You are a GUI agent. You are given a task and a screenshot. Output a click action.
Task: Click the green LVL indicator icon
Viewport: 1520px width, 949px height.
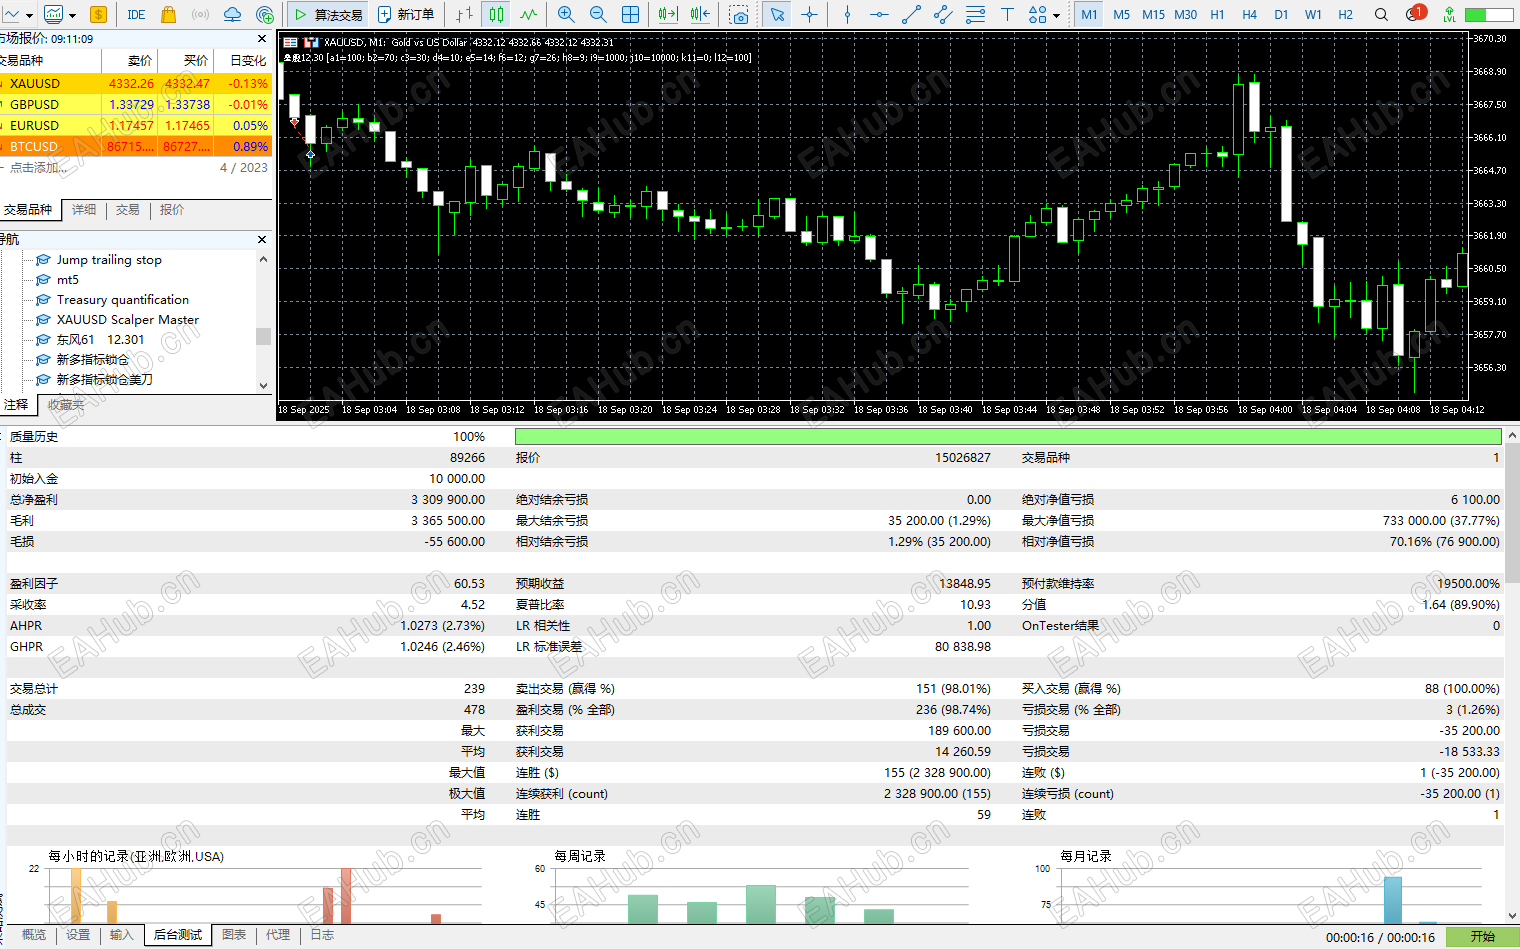coord(1448,14)
